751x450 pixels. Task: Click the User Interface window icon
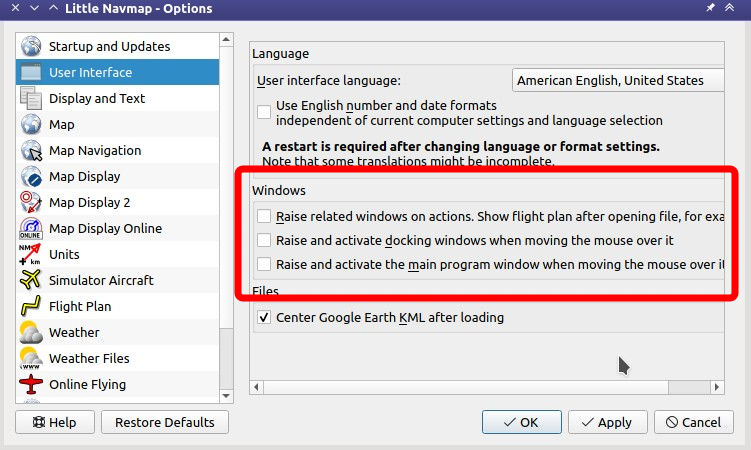[x=31, y=72]
